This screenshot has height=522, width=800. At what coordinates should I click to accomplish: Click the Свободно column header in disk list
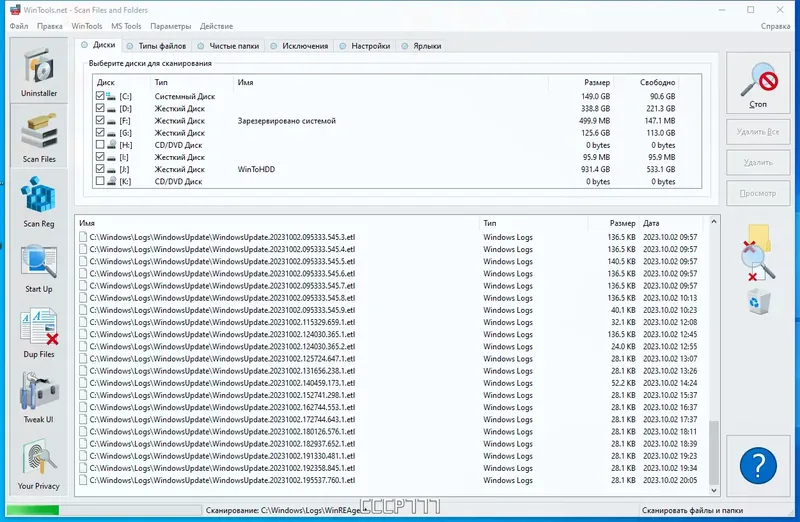pos(646,82)
